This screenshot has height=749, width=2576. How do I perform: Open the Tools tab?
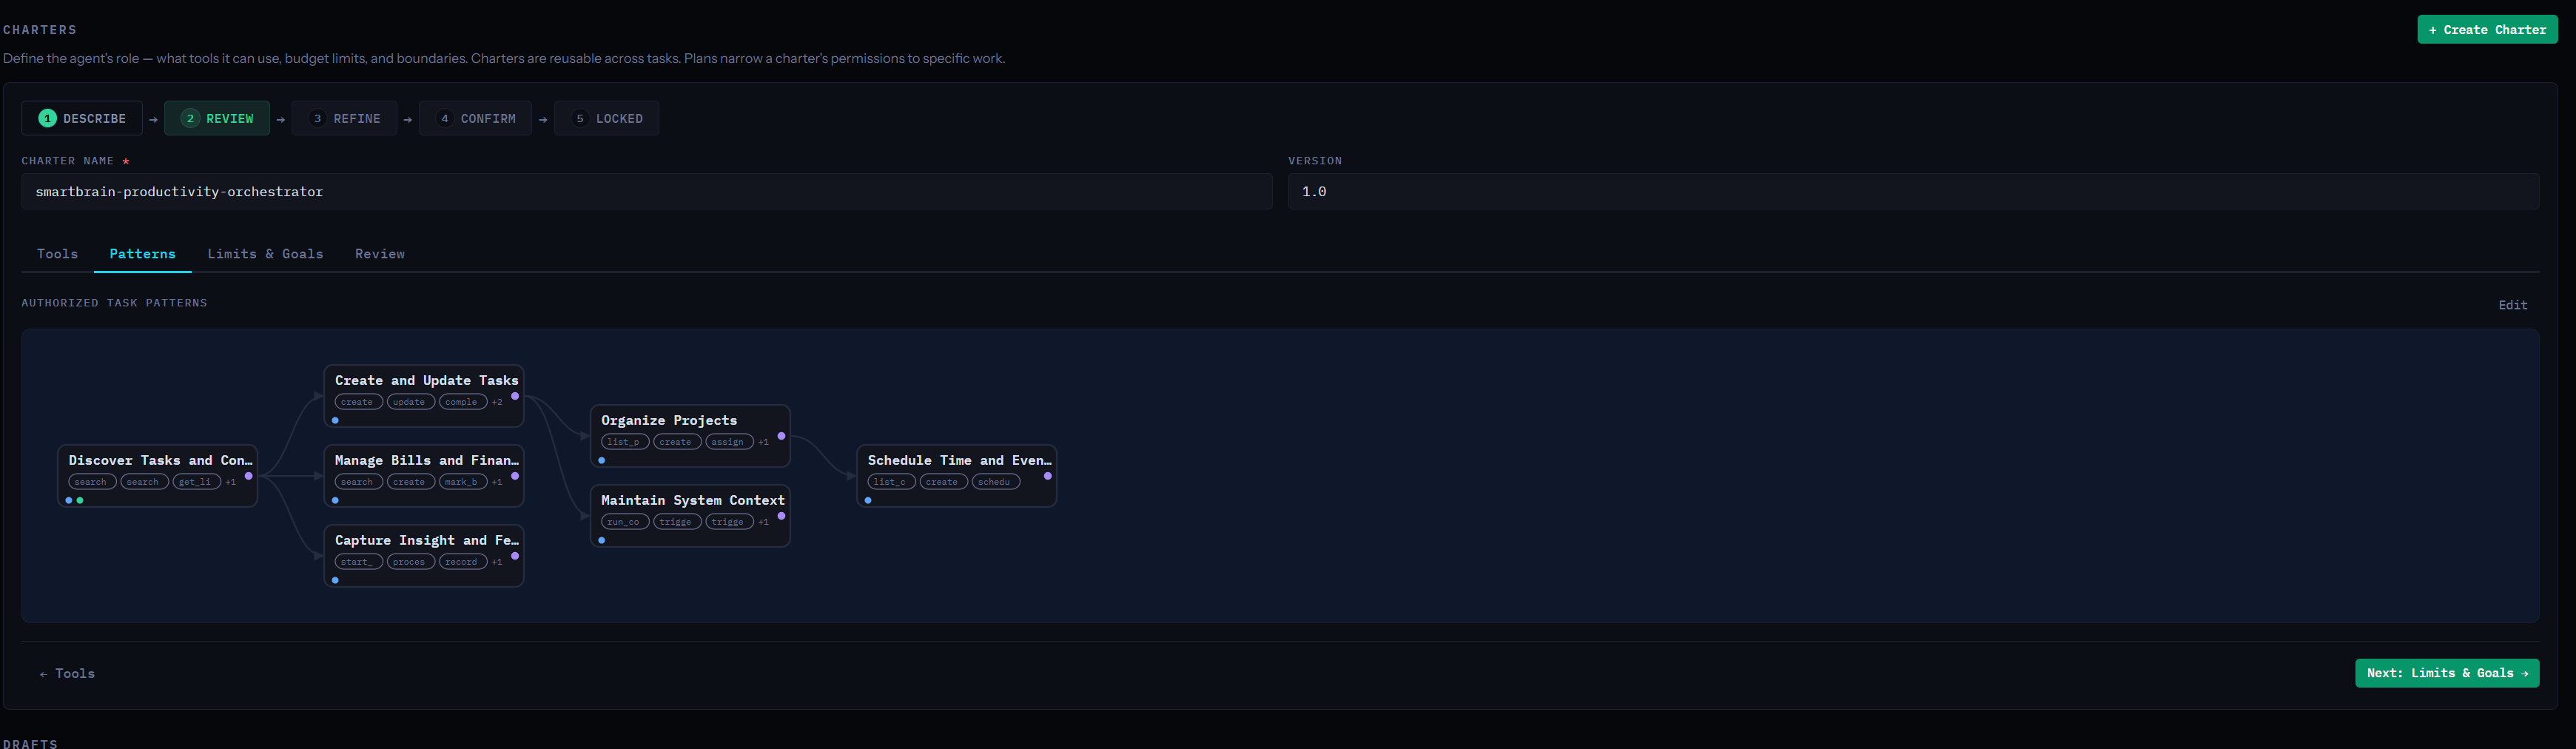57,254
